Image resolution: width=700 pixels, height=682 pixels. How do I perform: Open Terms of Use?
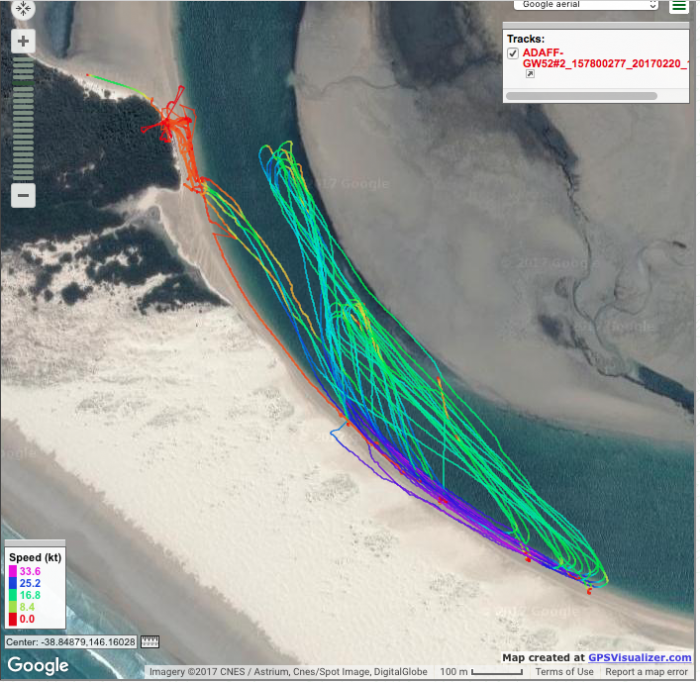(x=564, y=672)
